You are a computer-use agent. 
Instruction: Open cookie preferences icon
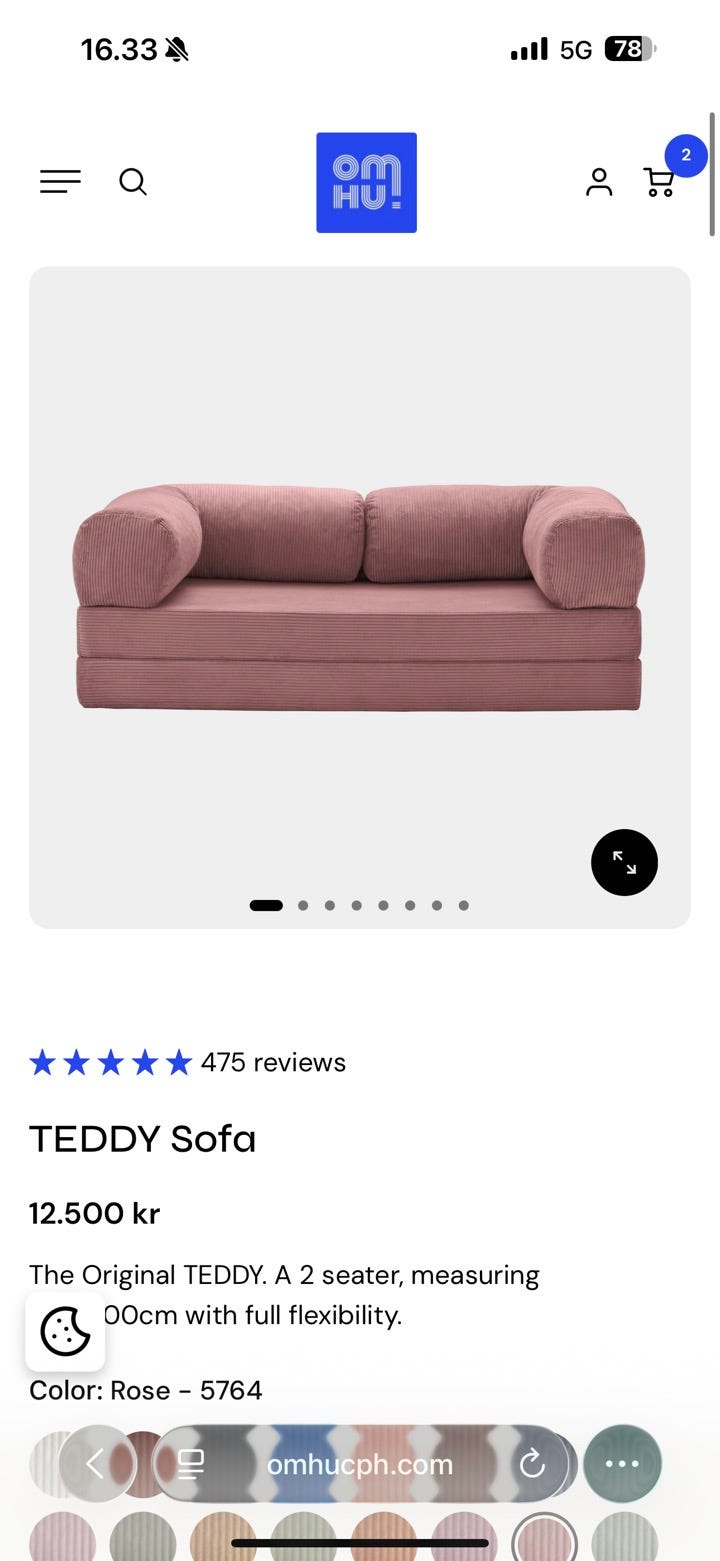pyautogui.click(x=65, y=1330)
